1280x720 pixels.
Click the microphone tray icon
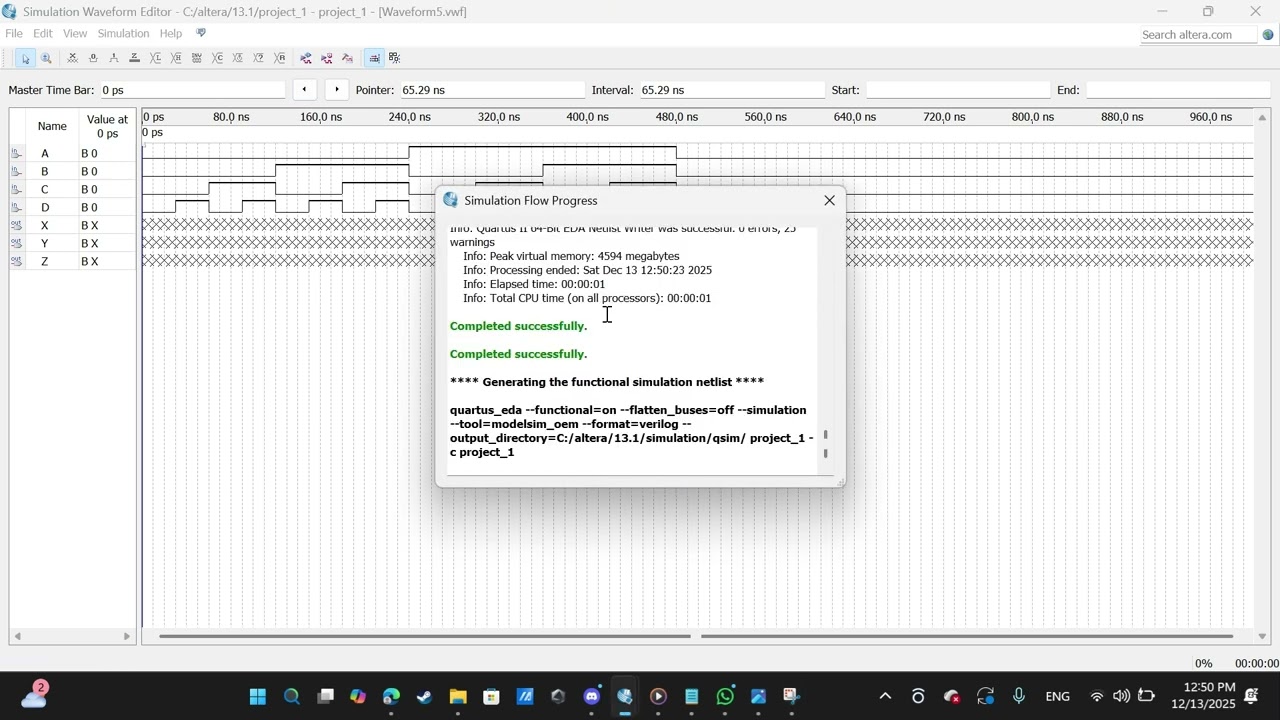[1019, 696]
